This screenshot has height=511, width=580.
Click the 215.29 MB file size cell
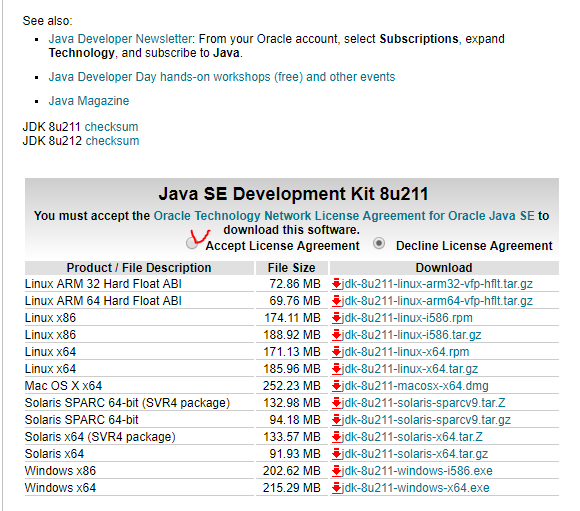(292, 488)
